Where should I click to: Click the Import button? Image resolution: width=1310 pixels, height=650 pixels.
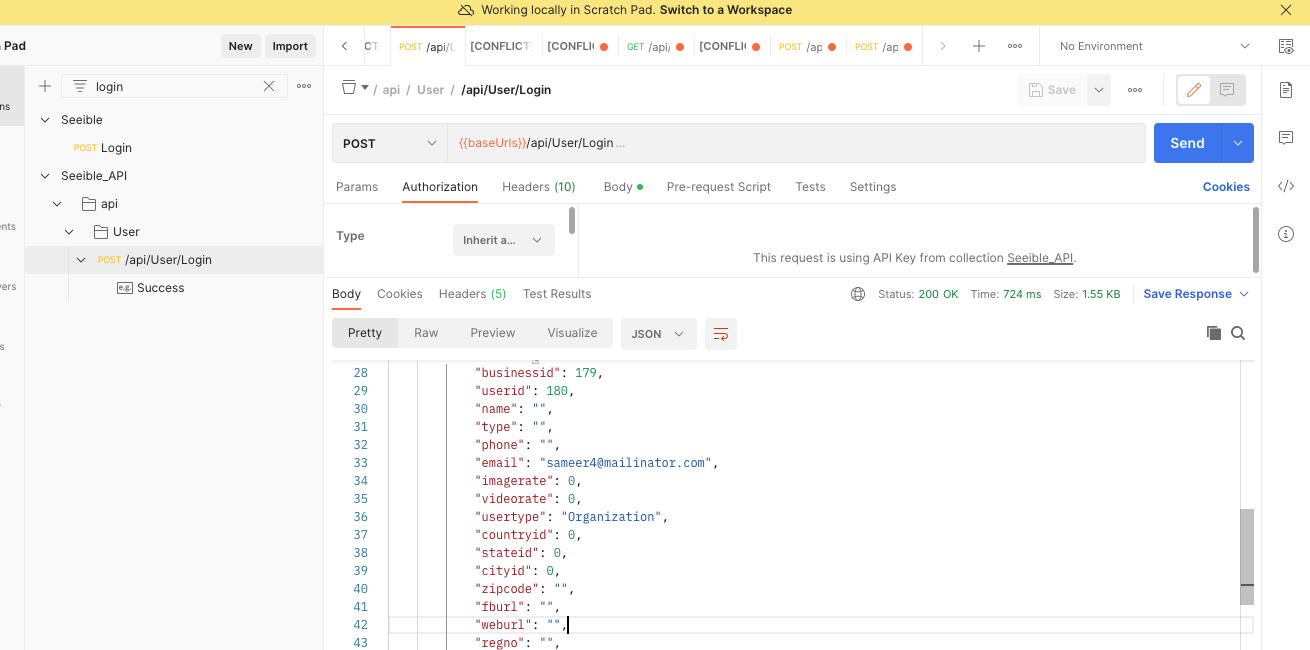point(290,46)
